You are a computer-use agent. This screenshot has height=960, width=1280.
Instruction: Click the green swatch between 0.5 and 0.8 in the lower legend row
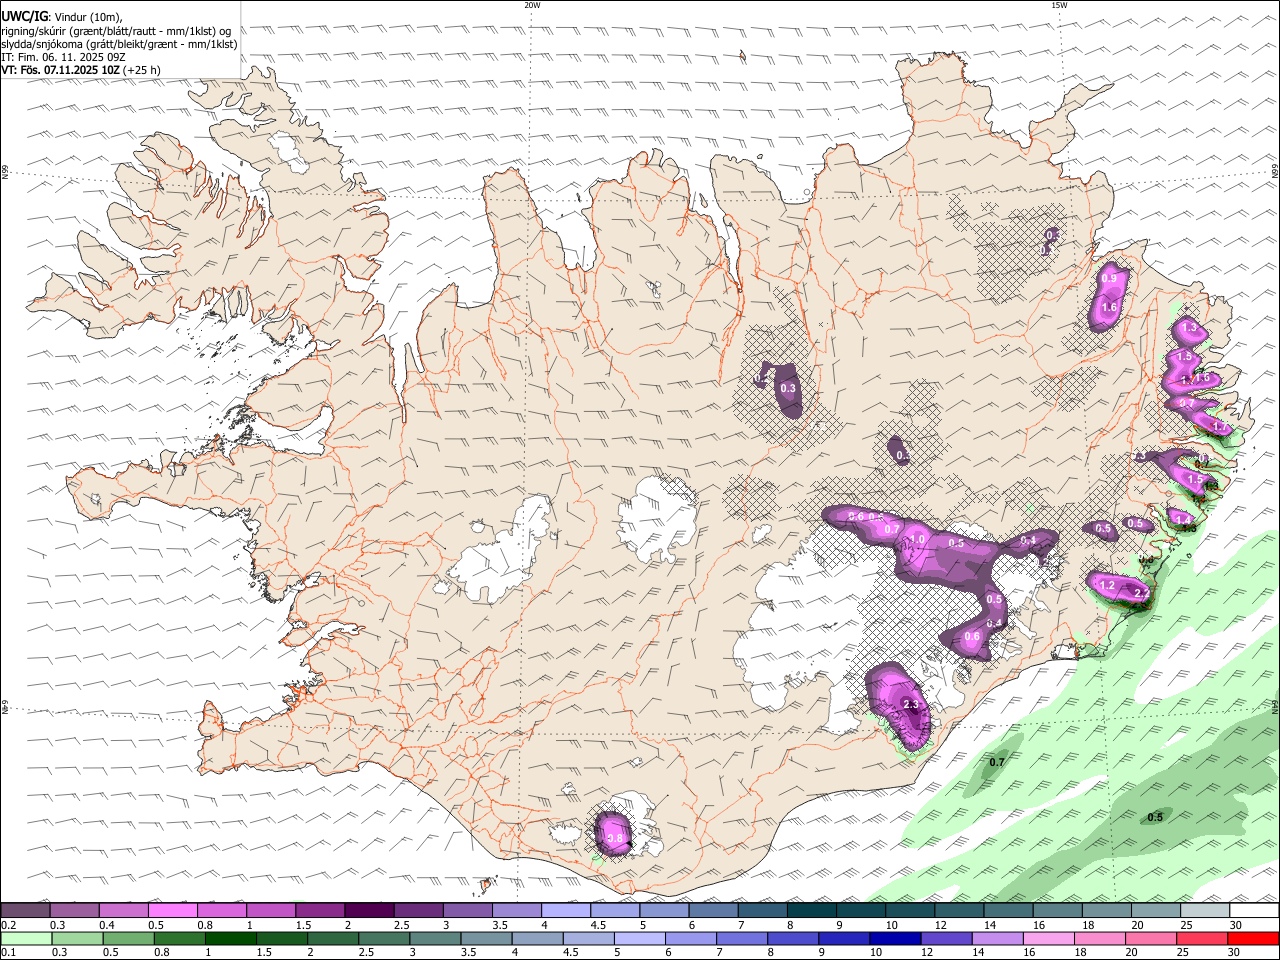[x=128, y=938]
